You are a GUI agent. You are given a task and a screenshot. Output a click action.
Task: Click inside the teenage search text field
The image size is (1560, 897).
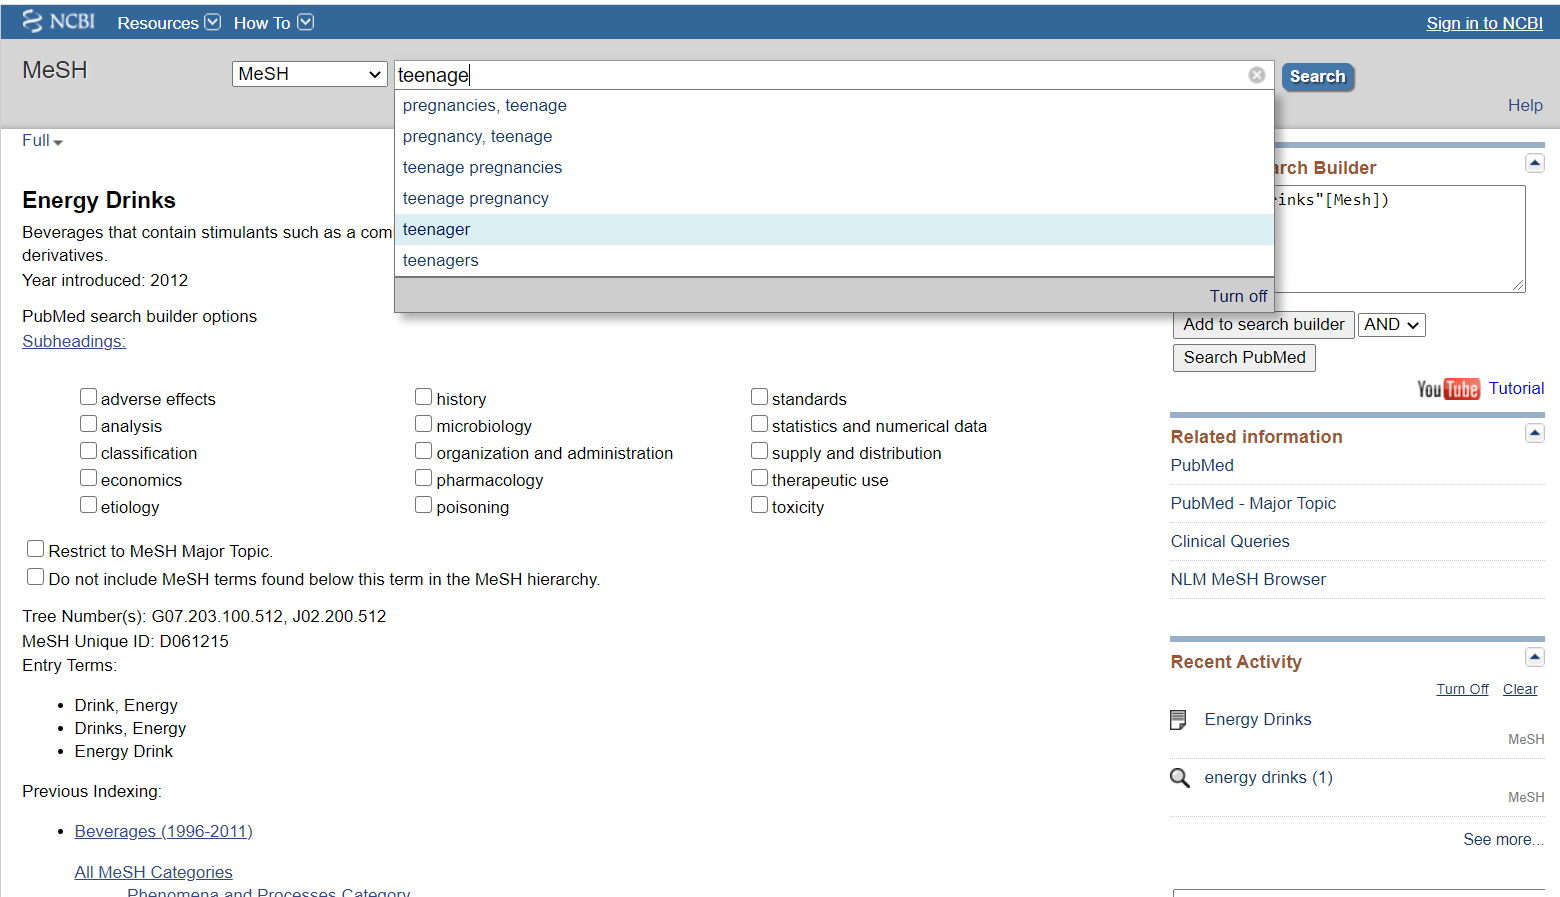(820, 75)
